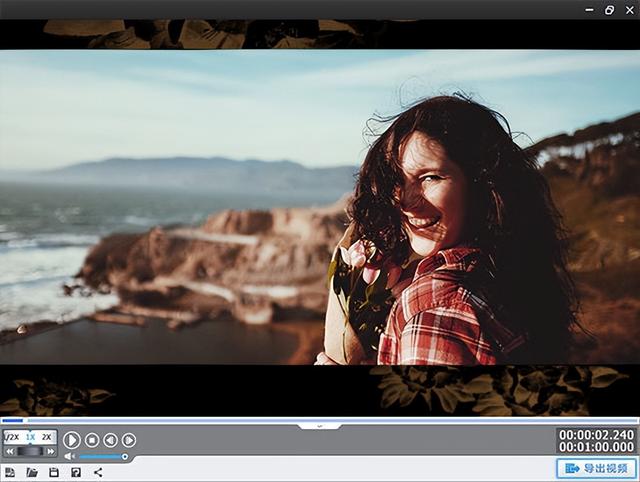Set playback speed to 1/2X
Viewport: 640px width, 482px height.
(x=11, y=437)
